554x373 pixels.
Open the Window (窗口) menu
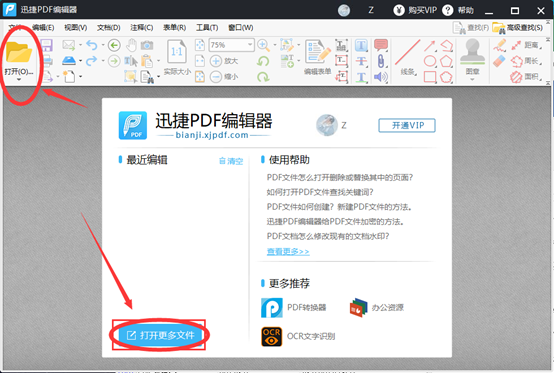[241, 28]
